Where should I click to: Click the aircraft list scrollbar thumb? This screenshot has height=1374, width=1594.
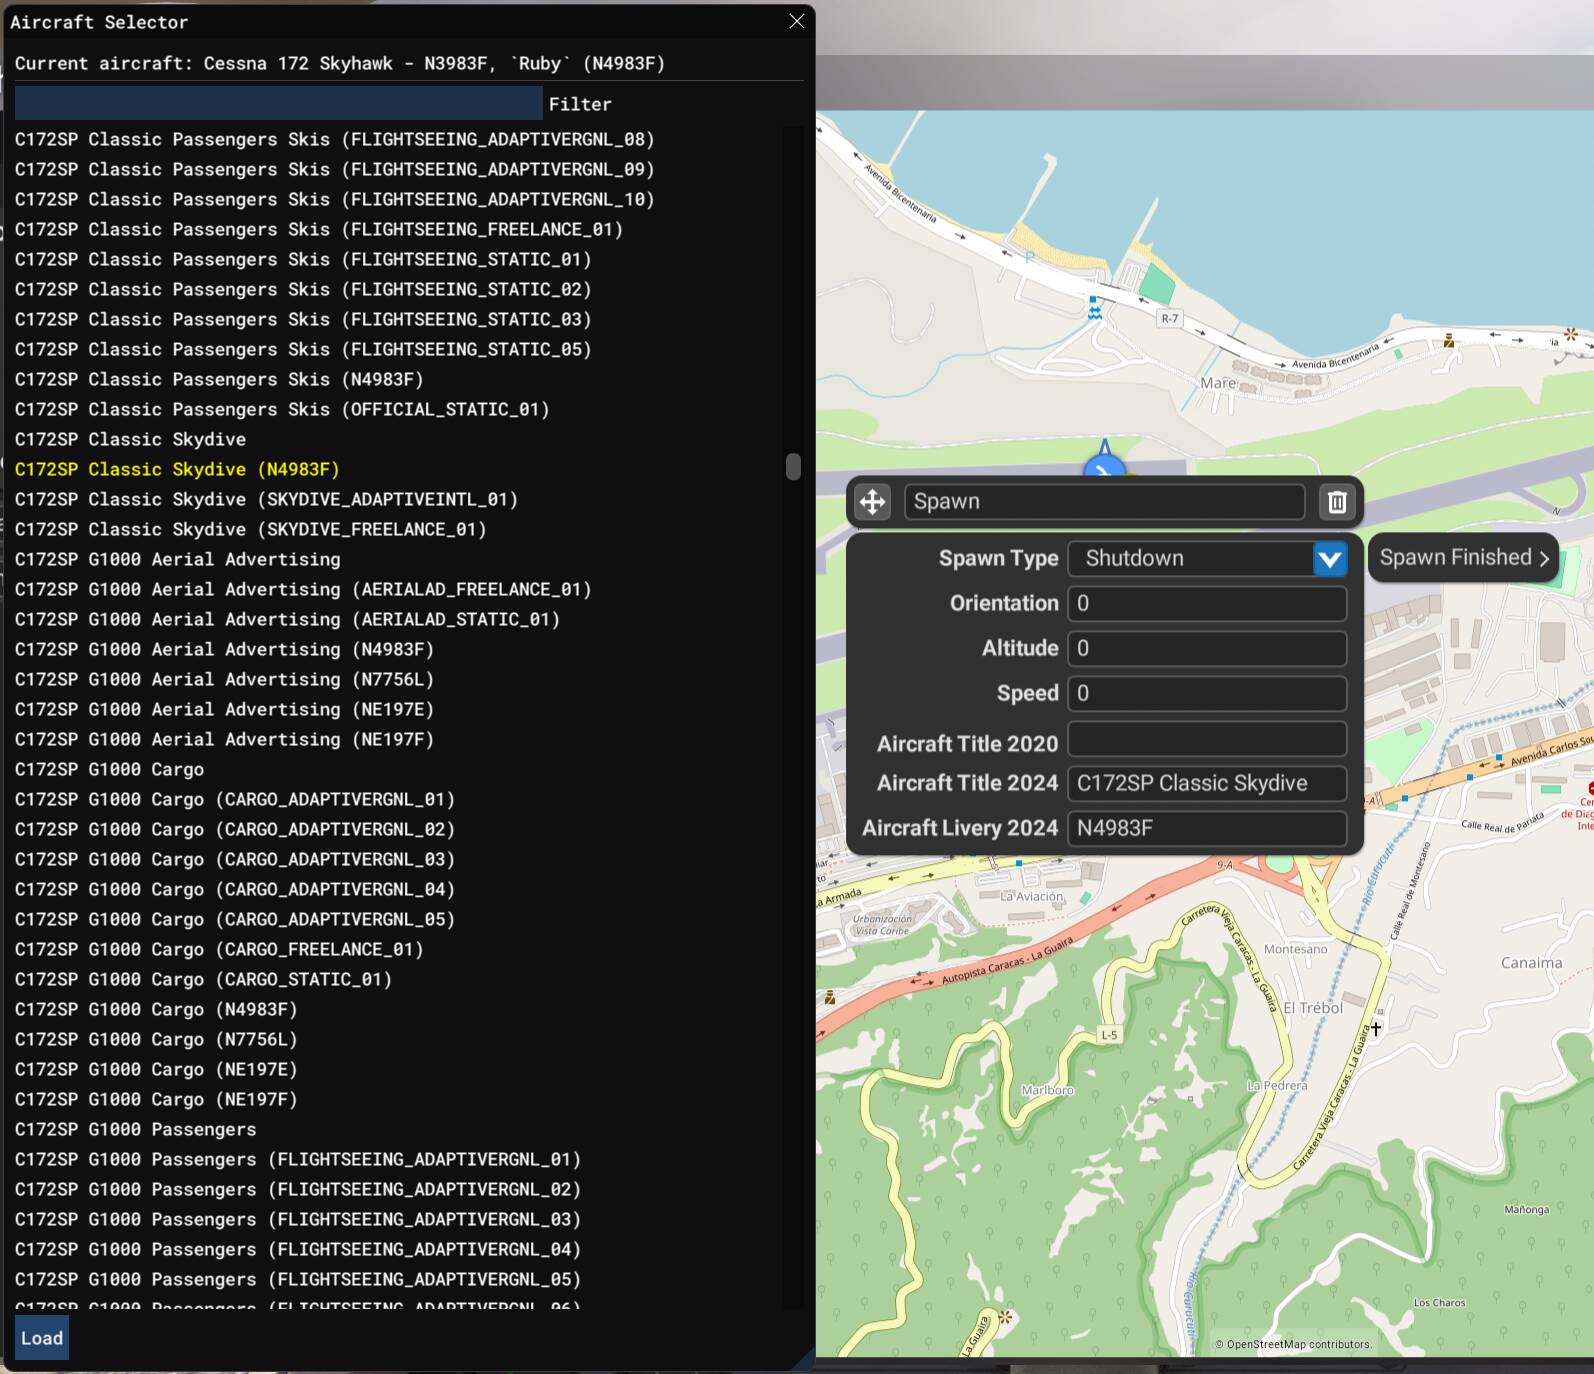coord(793,467)
